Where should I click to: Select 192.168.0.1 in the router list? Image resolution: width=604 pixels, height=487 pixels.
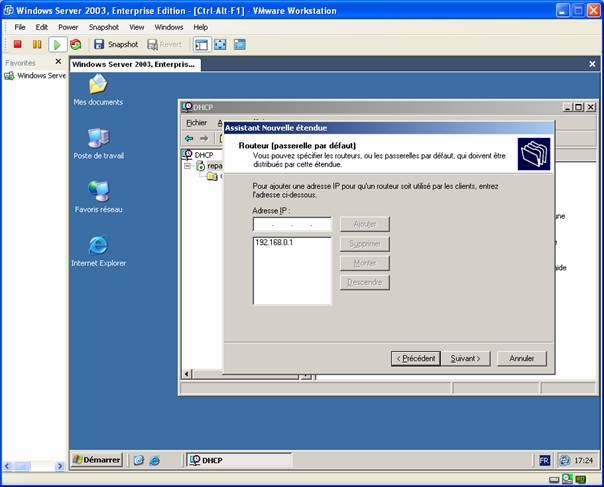[x=274, y=242]
